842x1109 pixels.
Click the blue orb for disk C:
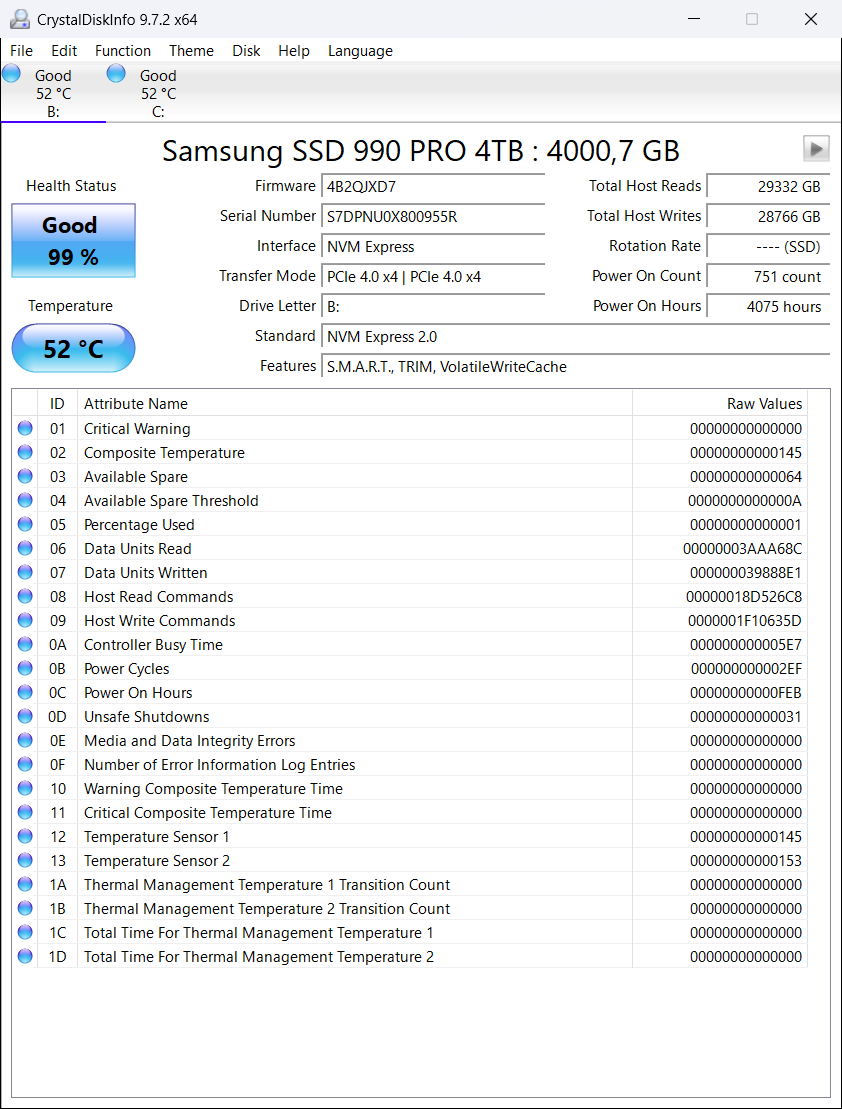pos(116,74)
